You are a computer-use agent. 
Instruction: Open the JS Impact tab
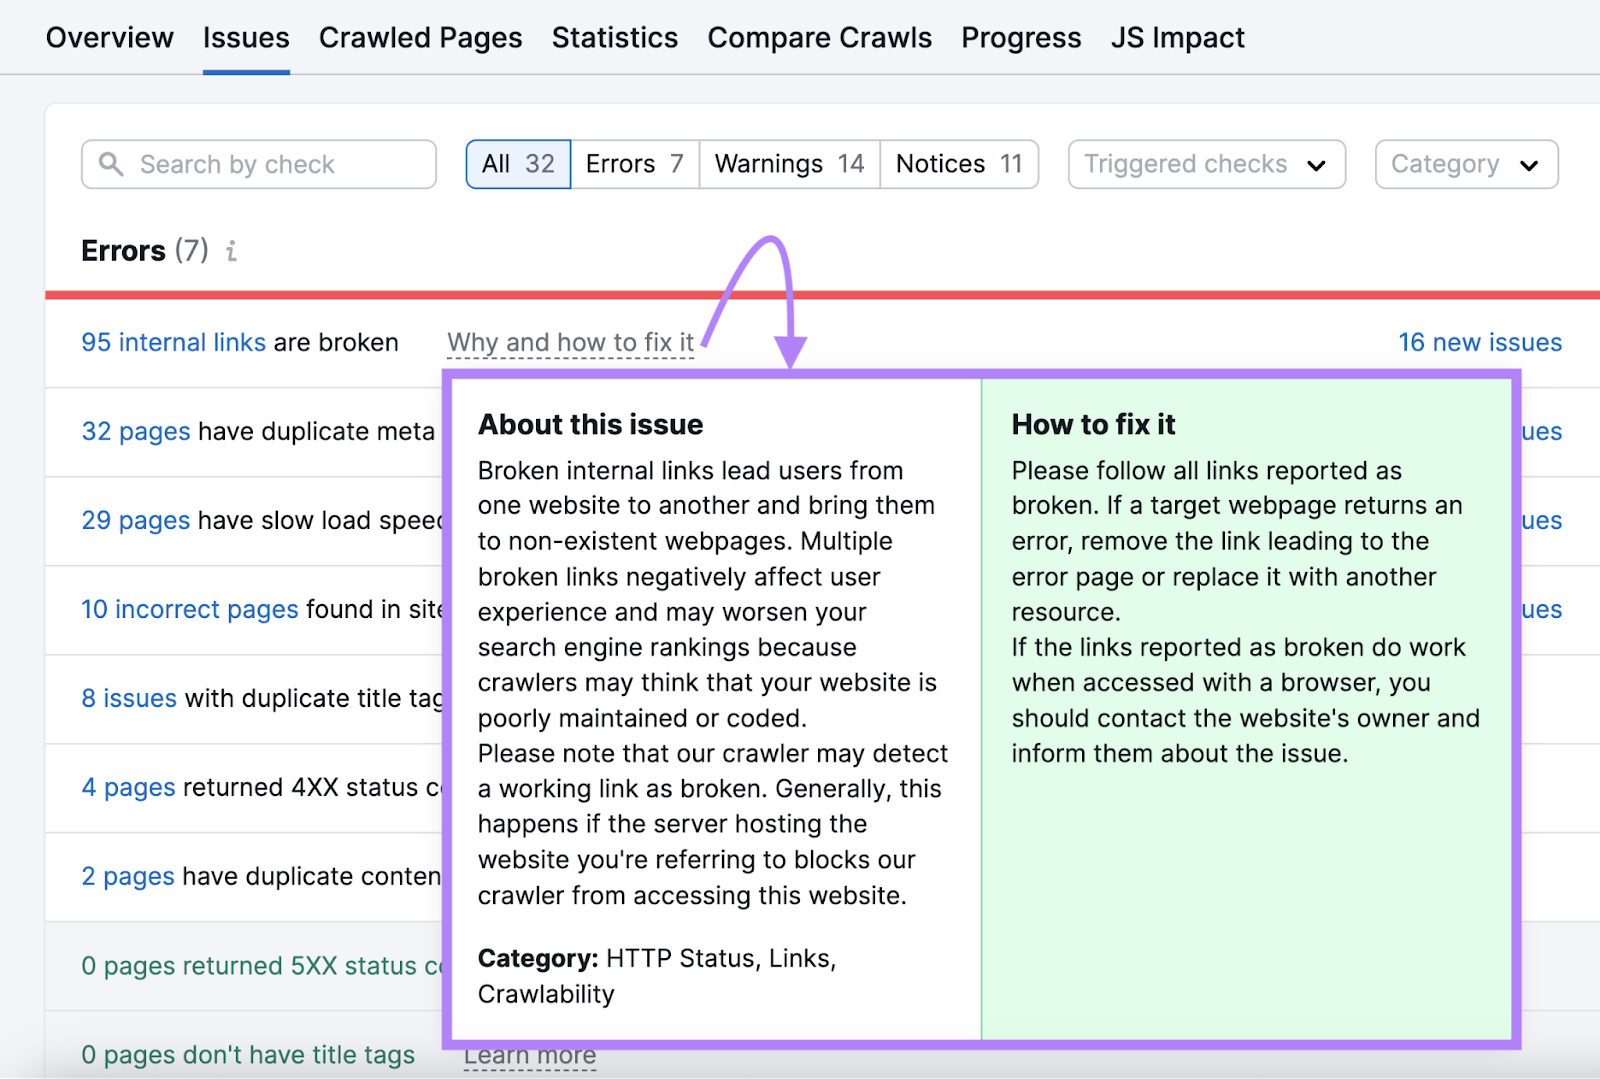click(x=1177, y=37)
